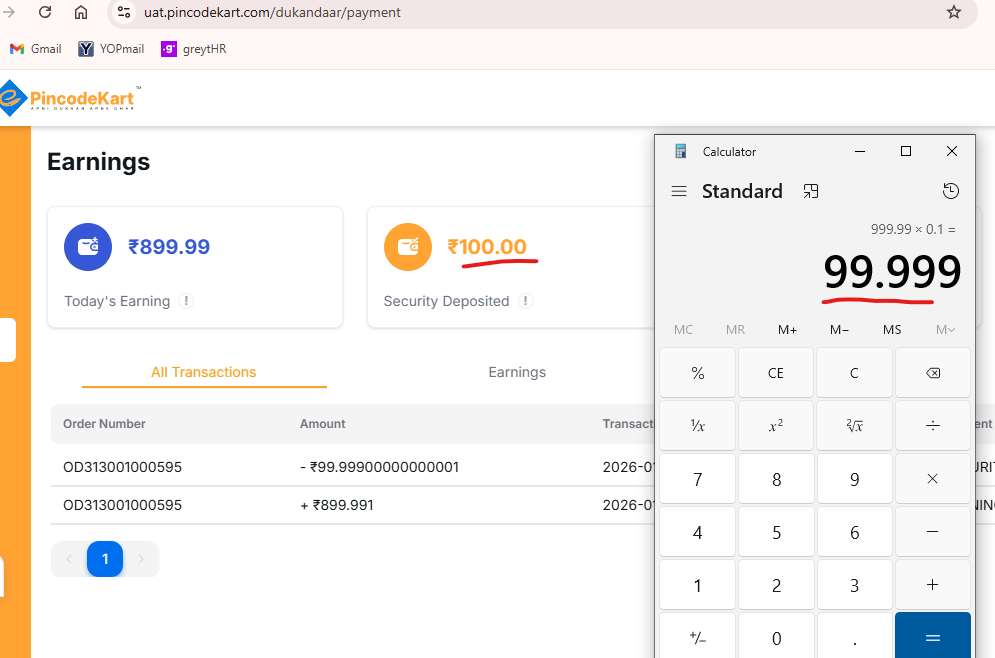Open the calculator hamburger navigation menu
This screenshot has width=995, height=658.
679,191
